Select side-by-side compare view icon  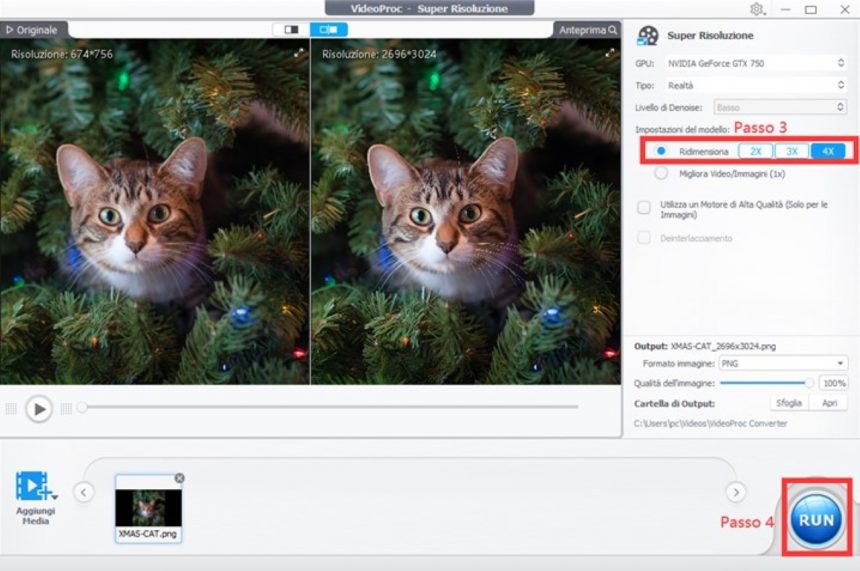click(x=329, y=30)
